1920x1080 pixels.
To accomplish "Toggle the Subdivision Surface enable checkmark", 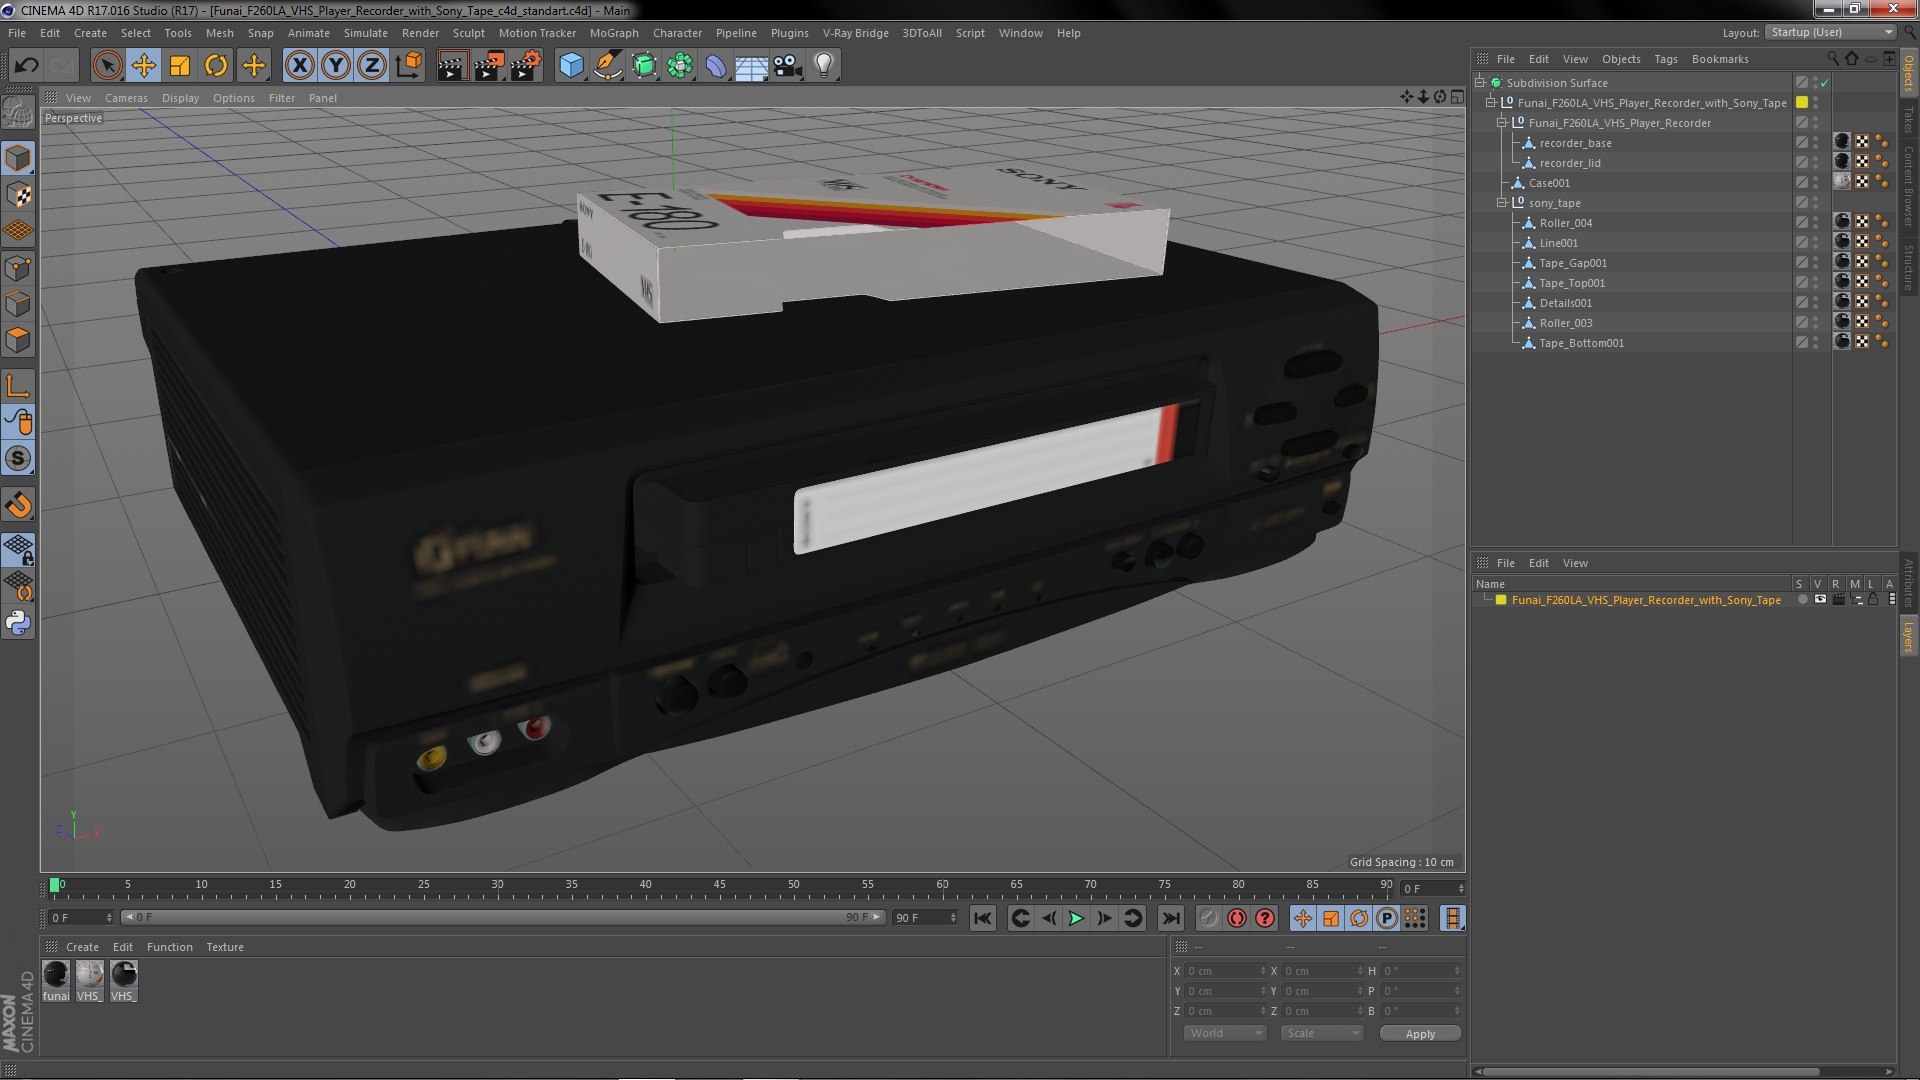I will (1825, 83).
